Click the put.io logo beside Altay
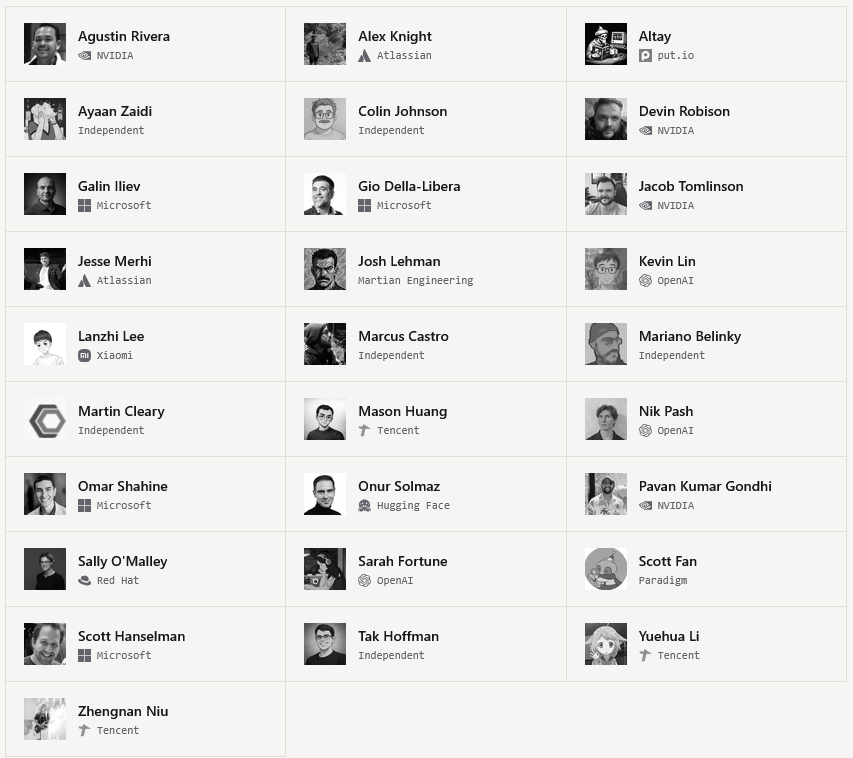Viewport: 853px width, 758px height. click(645, 56)
